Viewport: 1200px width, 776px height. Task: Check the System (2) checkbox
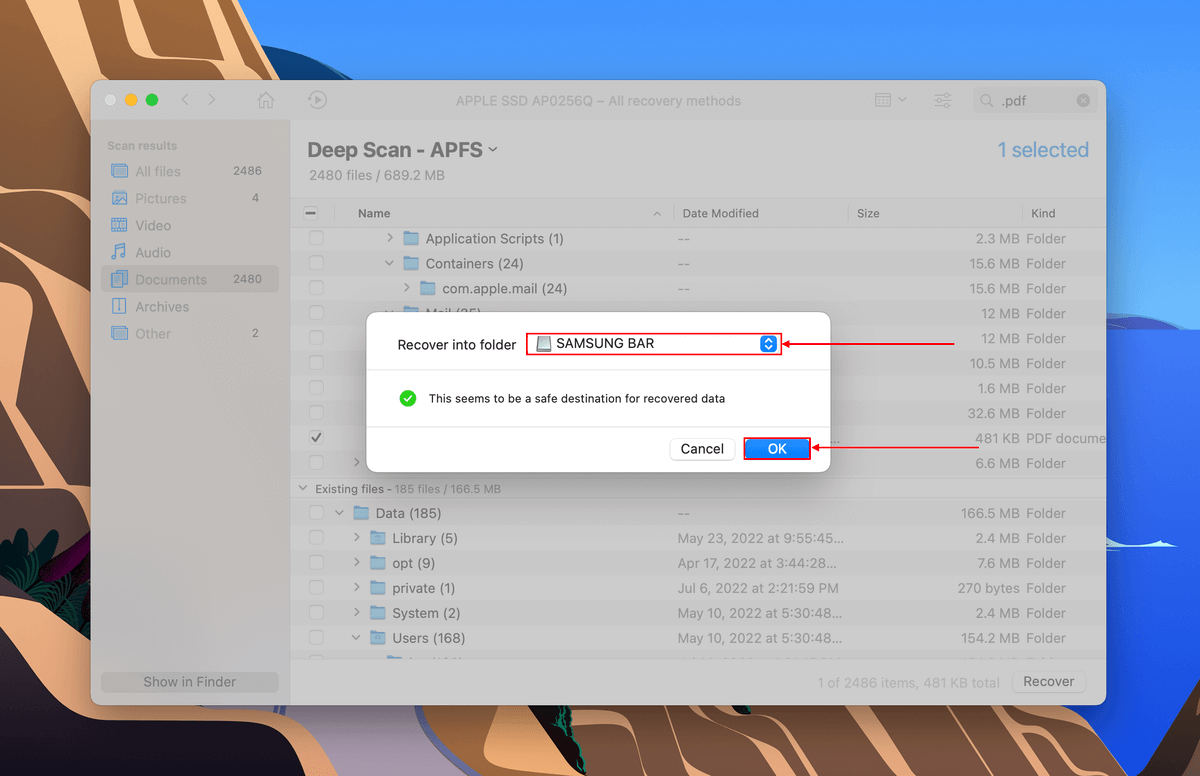coord(316,613)
